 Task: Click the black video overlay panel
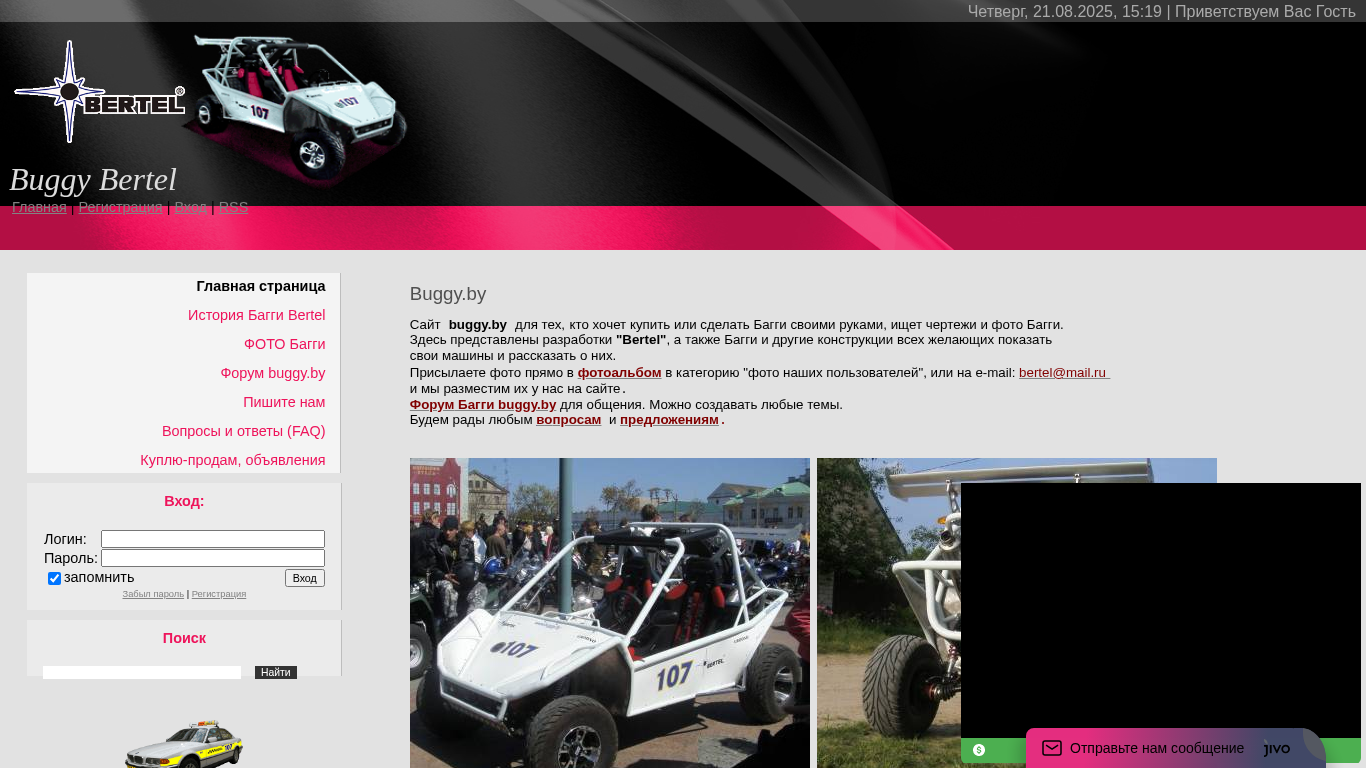pyautogui.click(x=1161, y=610)
